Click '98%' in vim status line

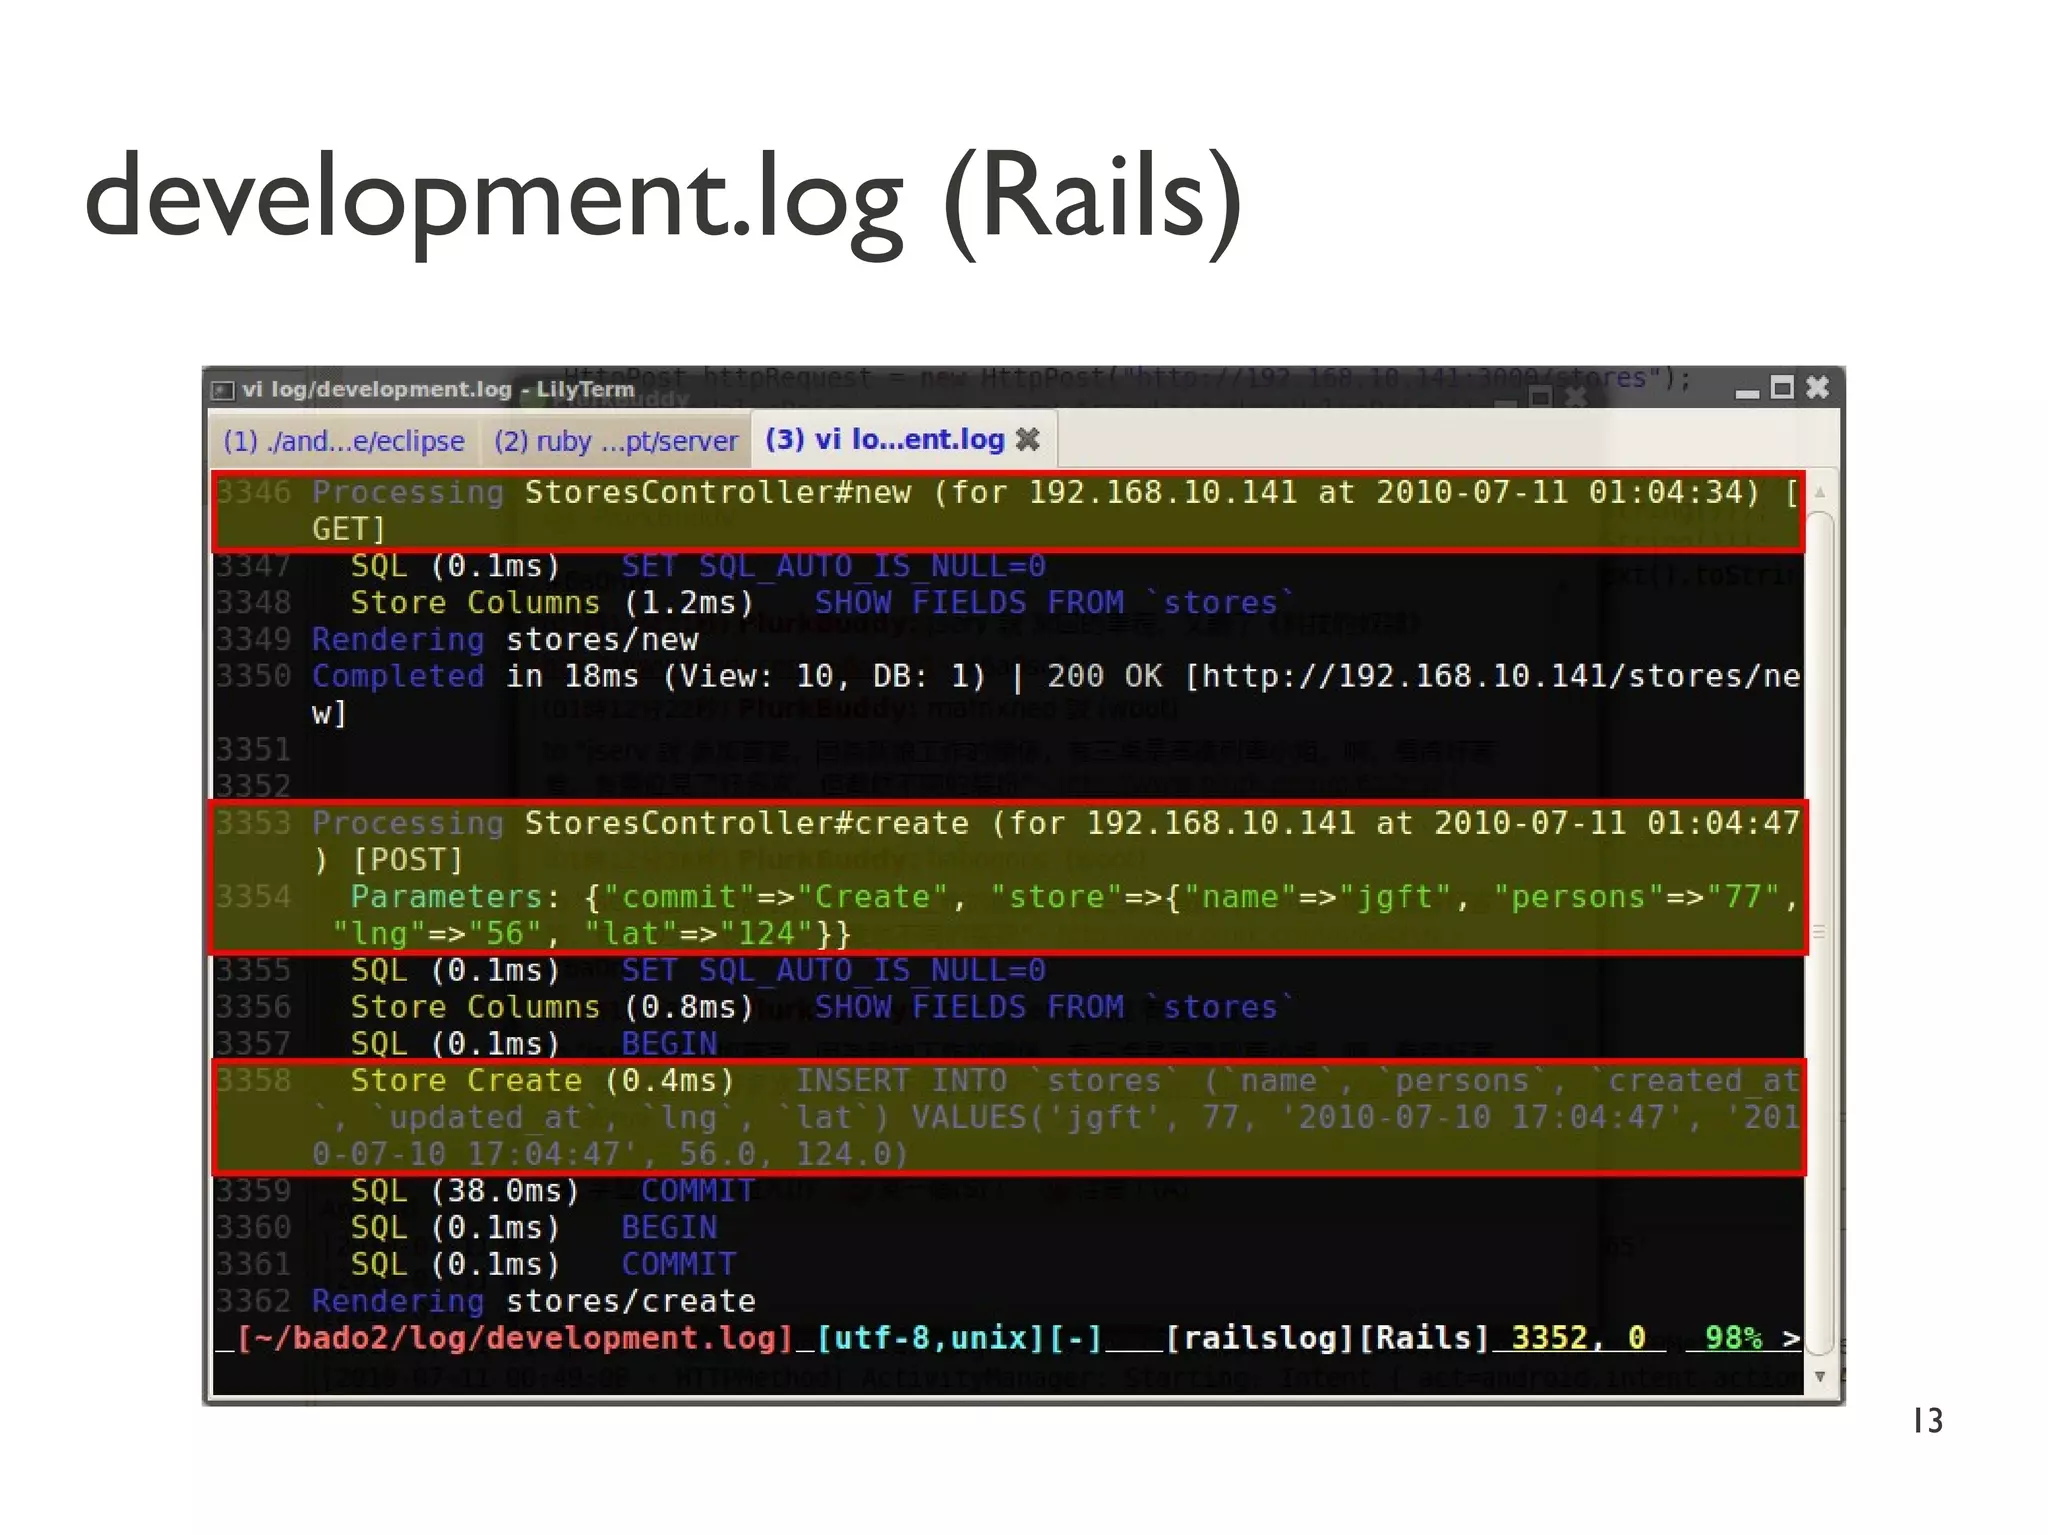[x=1733, y=1338]
